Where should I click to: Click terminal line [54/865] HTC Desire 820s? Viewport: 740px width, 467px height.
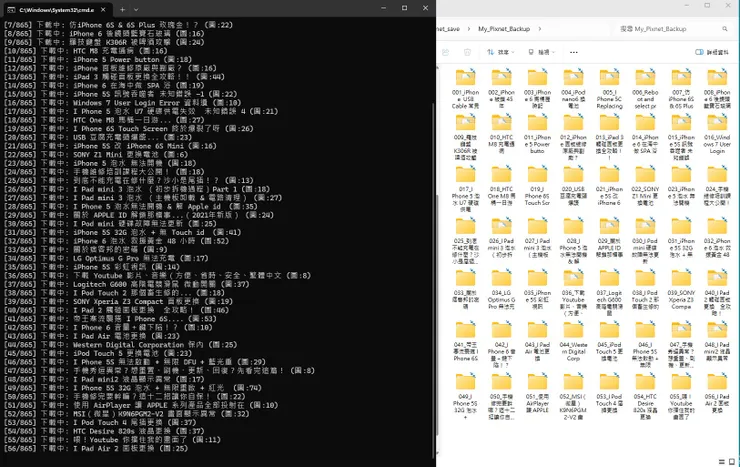(104, 431)
